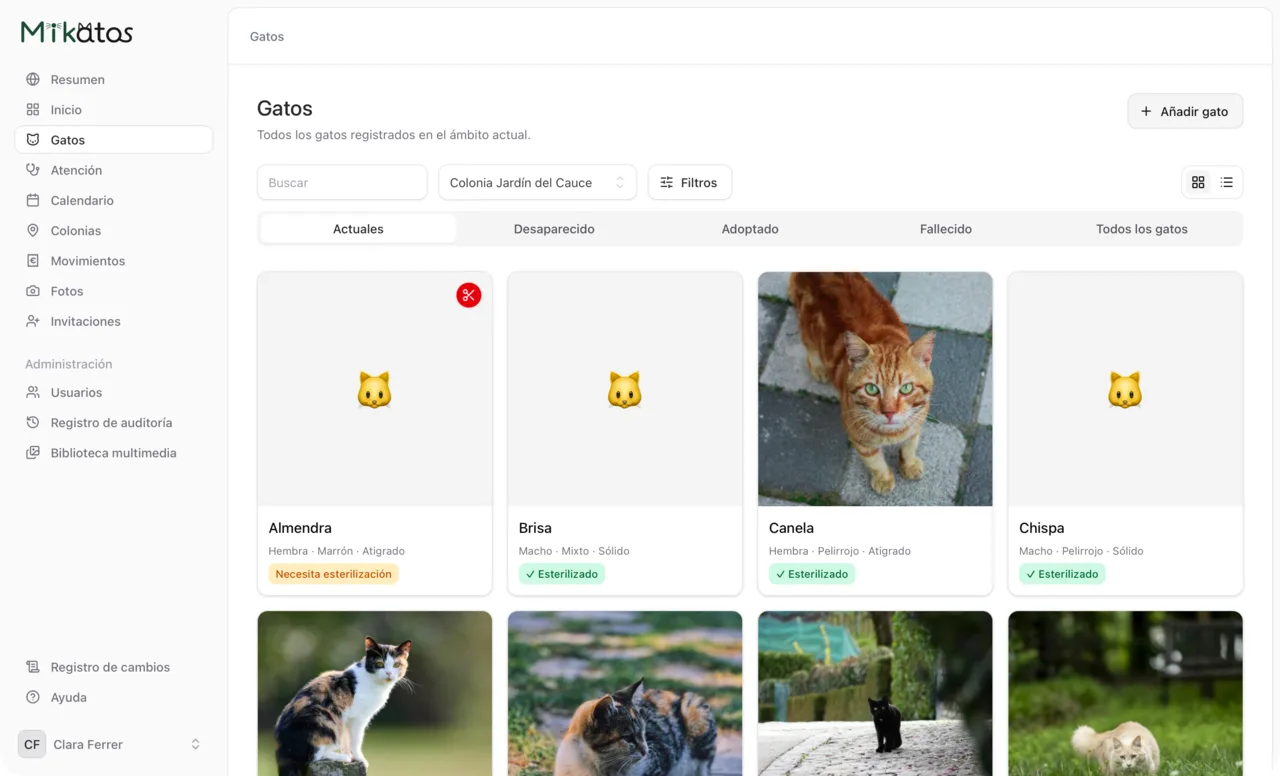Open the calico cat on post photo
Screen dimensions: 1280x776
click(375, 693)
